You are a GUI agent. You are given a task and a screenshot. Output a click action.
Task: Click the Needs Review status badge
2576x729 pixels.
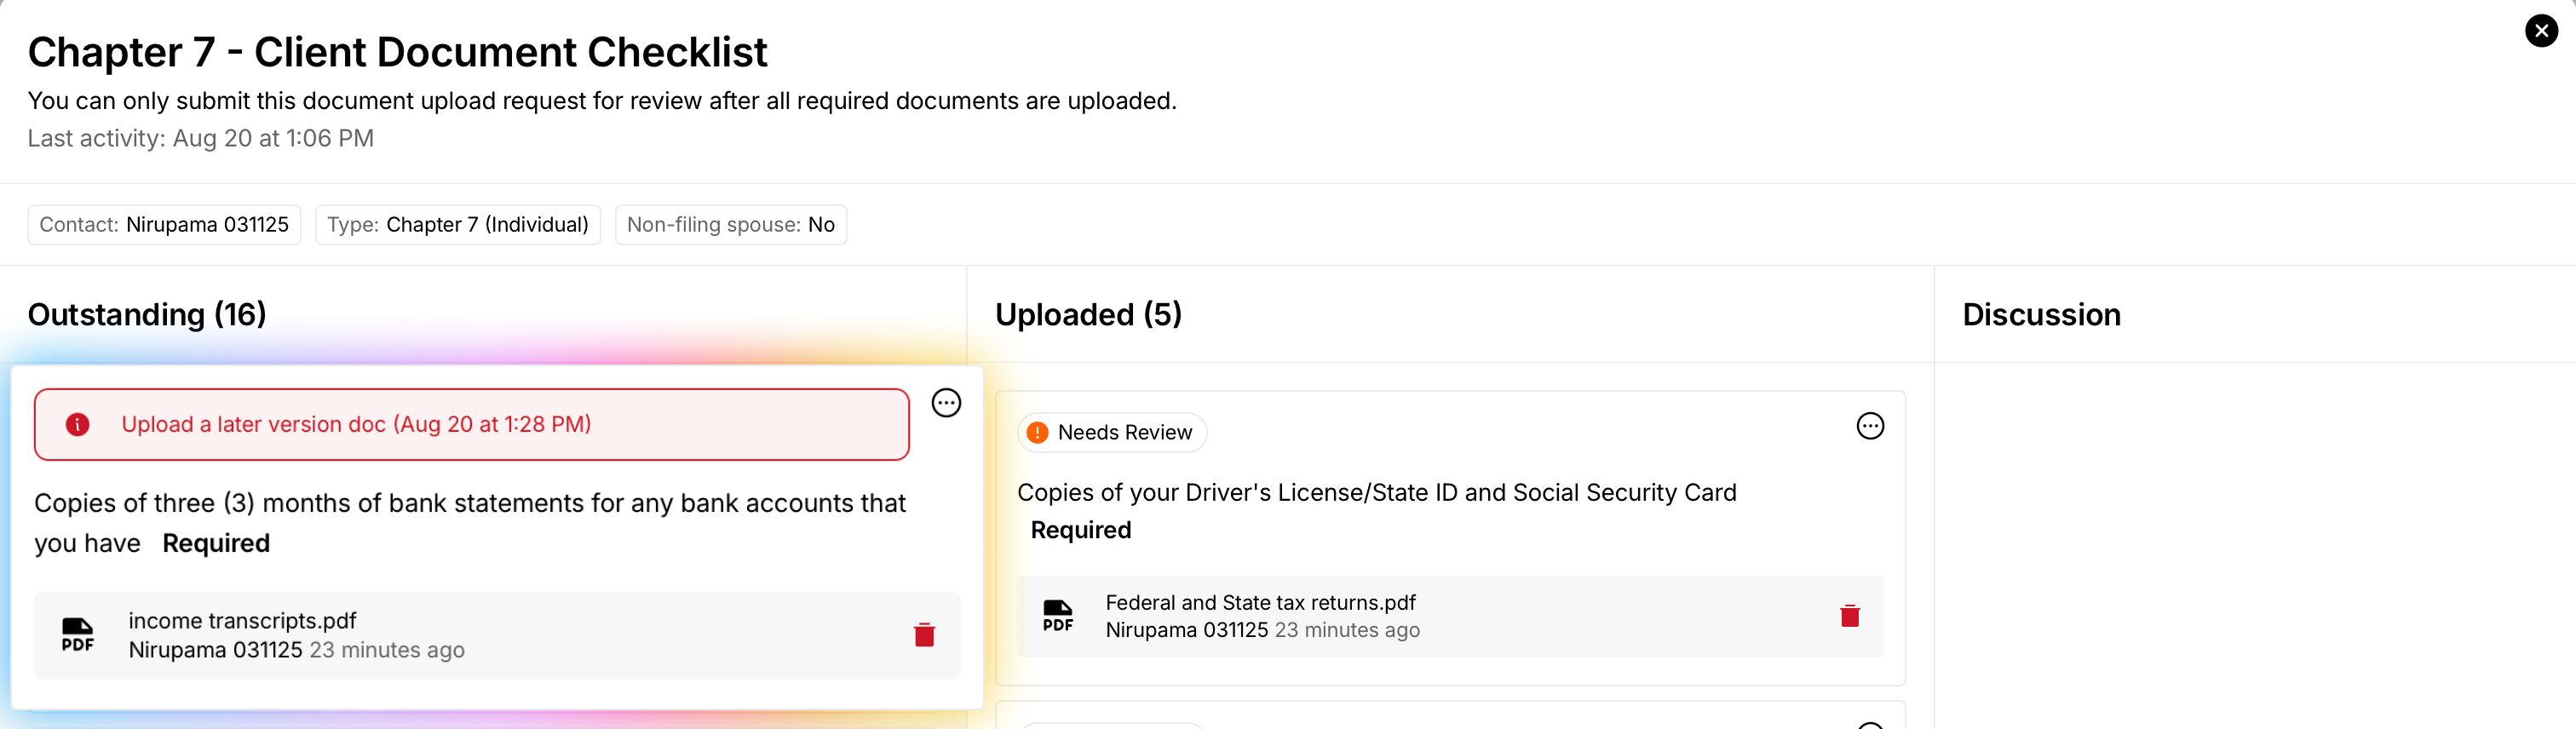coord(1112,433)
